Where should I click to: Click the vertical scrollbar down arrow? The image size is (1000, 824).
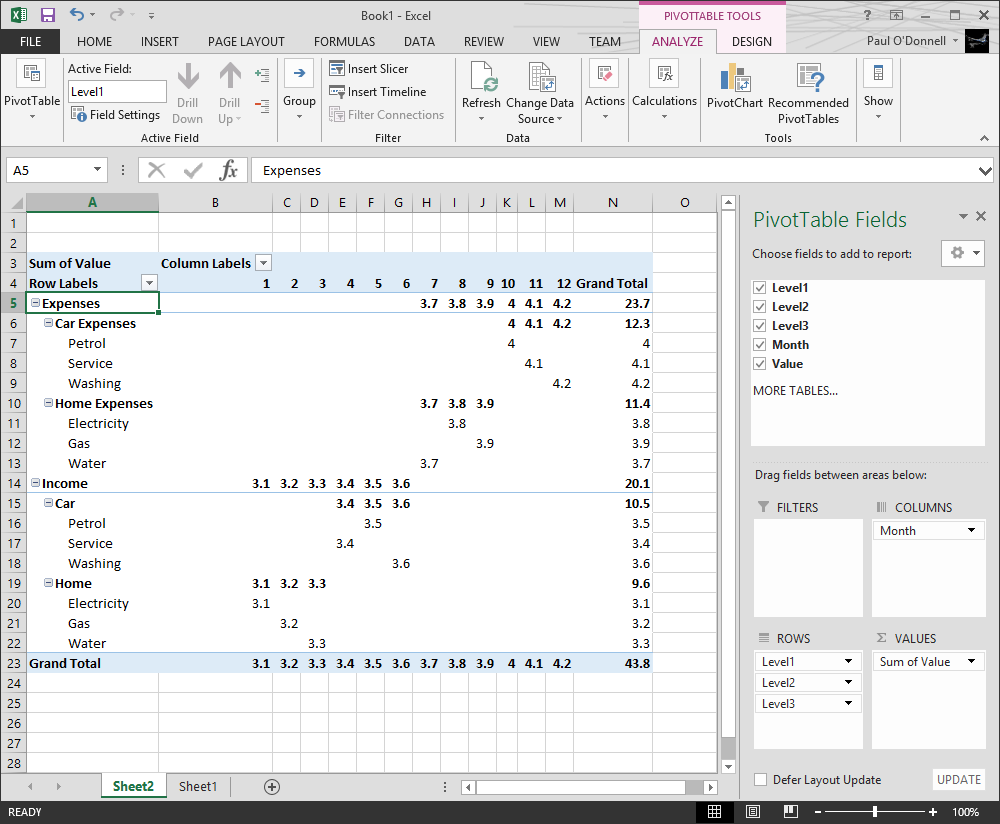(x=728, y=767)
